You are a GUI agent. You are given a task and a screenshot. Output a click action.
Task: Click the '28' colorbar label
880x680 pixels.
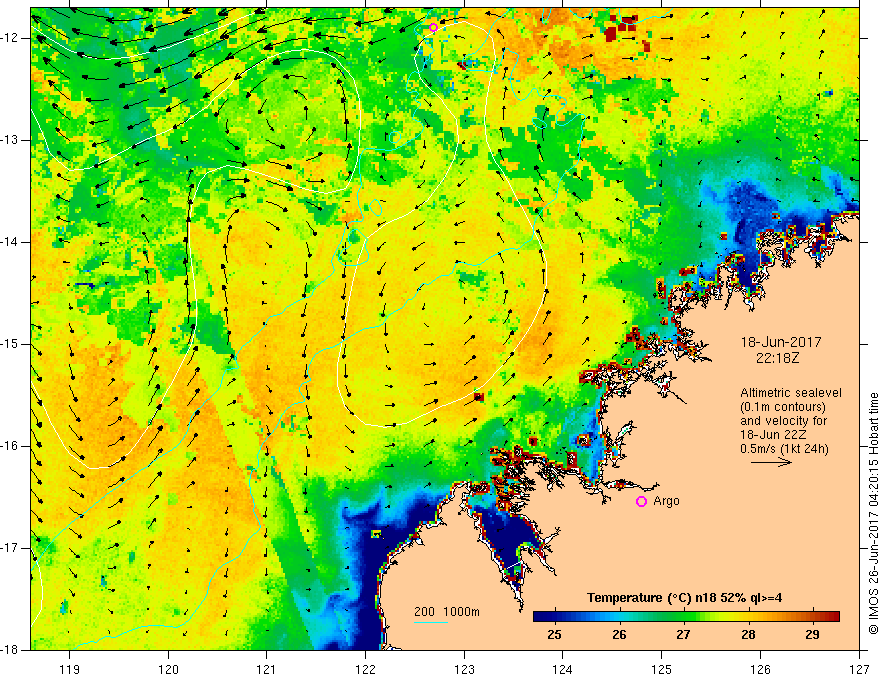point(748,635)
